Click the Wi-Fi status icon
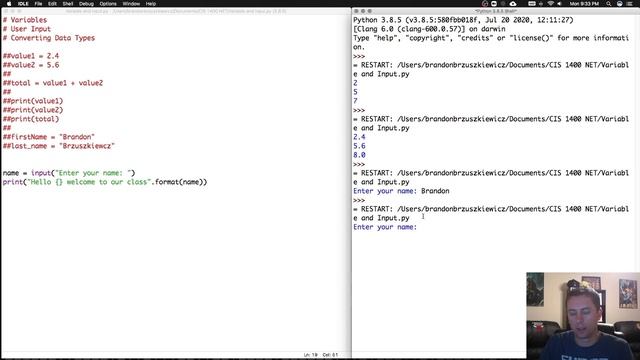Screen dimensions: 640x360 551,4
